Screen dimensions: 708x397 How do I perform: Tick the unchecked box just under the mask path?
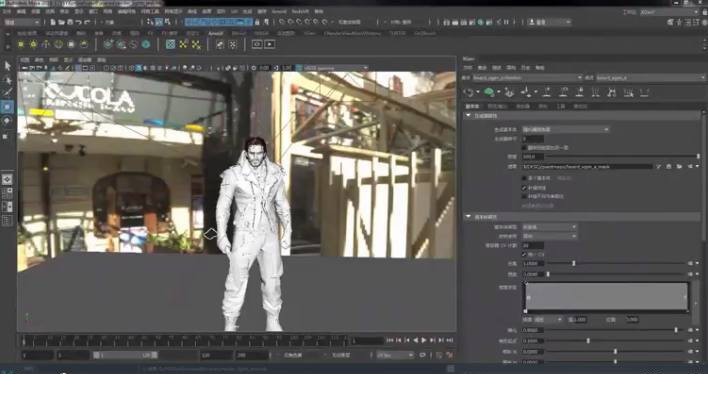pos(524,178)
